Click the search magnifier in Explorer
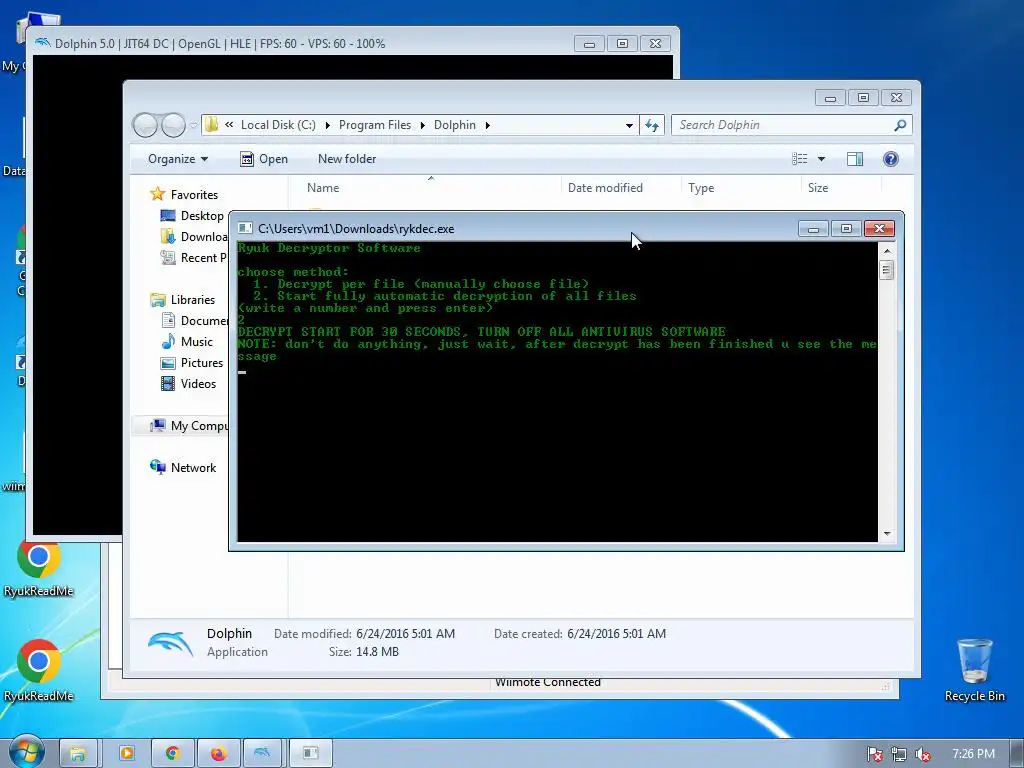 (x=900, y=125)
